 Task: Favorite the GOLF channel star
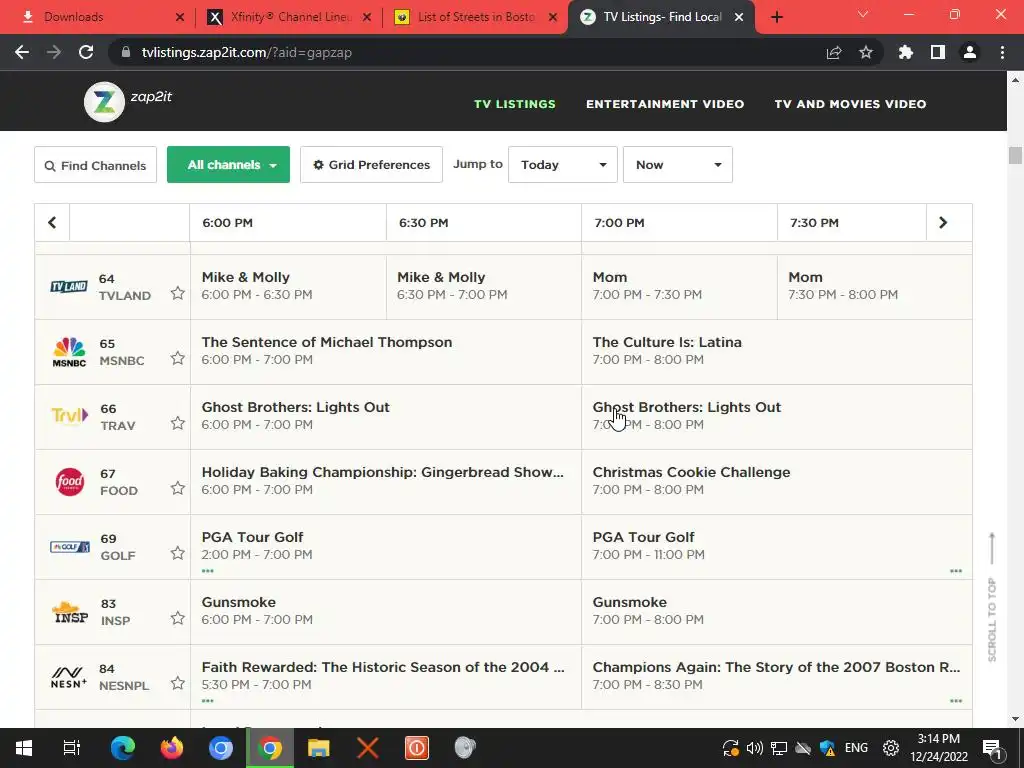coord(178,553)
